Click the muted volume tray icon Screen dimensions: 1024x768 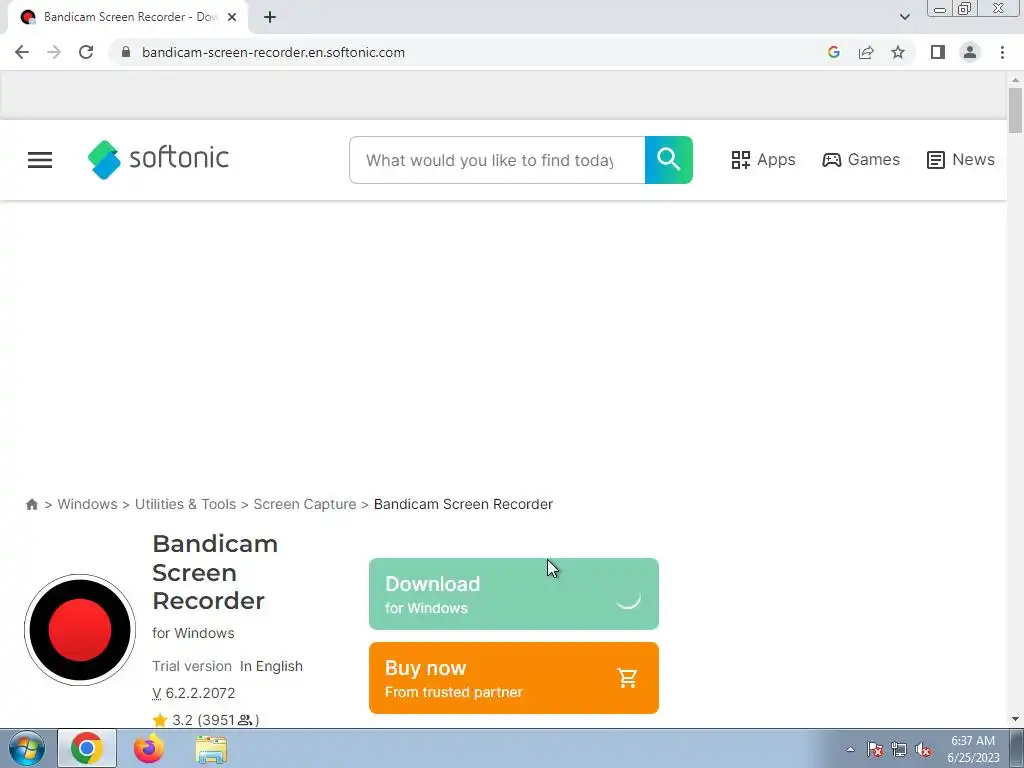(923, 750)
